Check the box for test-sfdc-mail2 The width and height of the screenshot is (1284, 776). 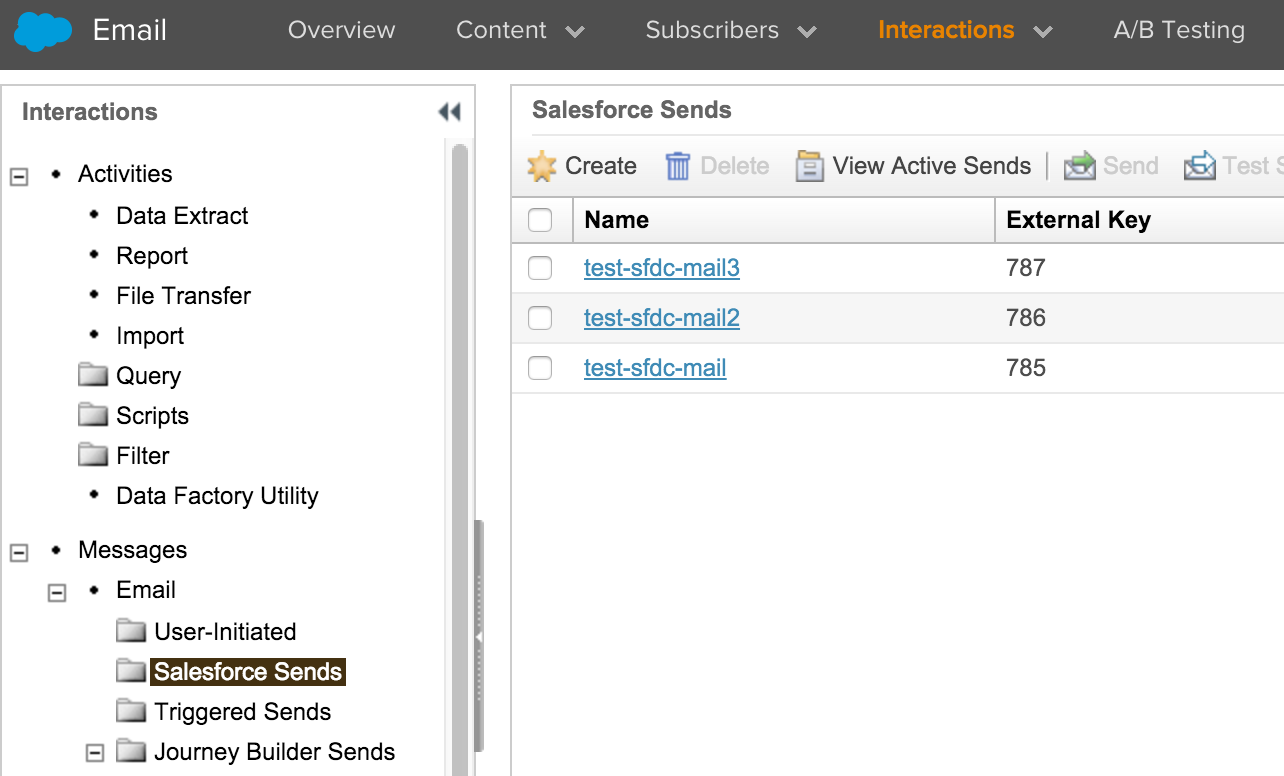(540, 318)
